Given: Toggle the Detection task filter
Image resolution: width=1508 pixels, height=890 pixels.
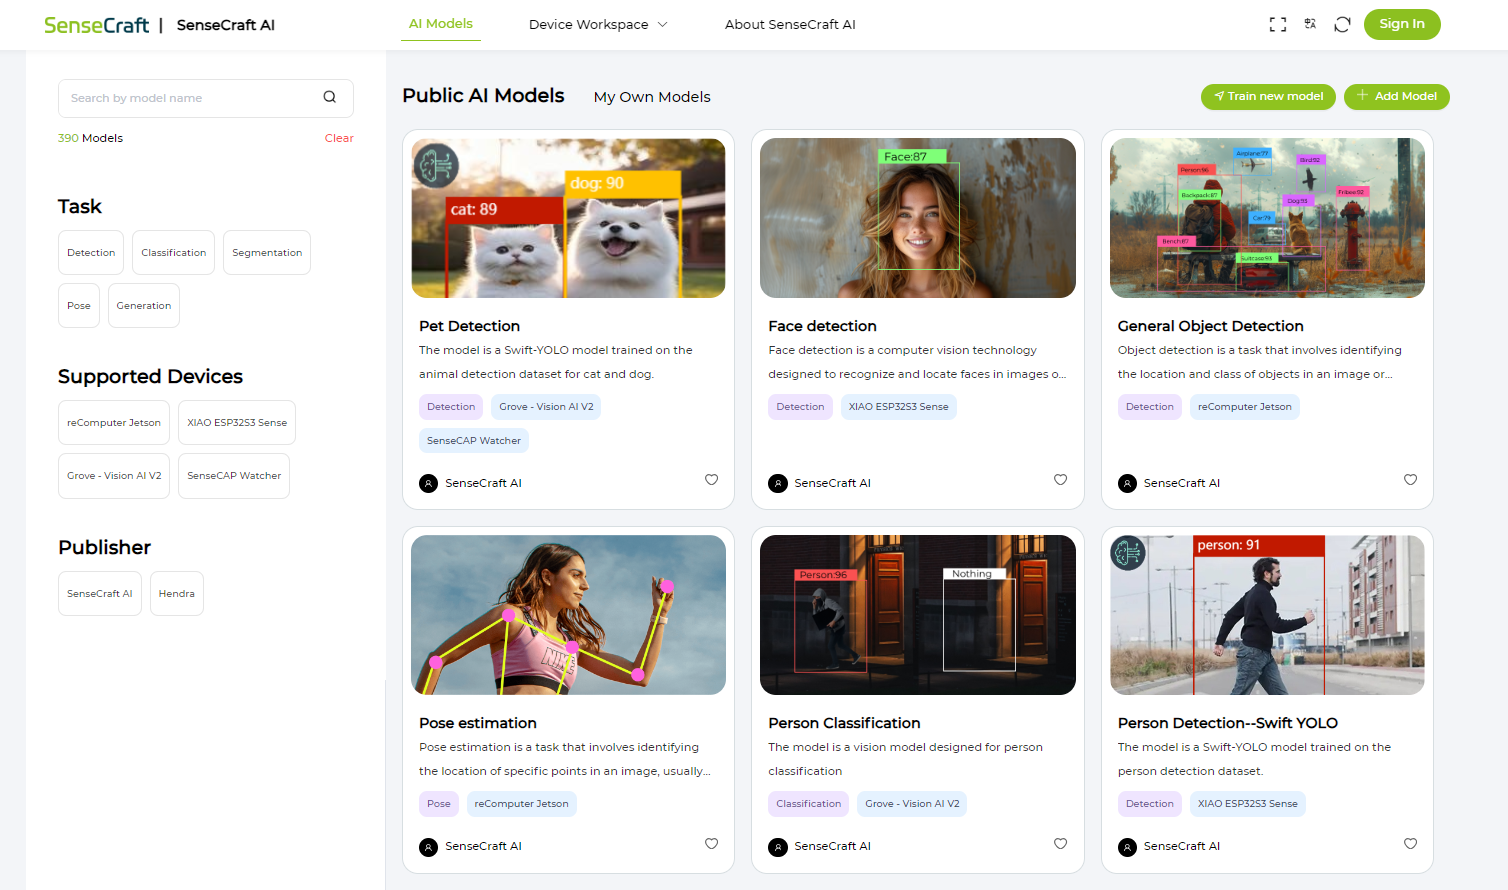Looking at the screenshot, I should 91,253.
